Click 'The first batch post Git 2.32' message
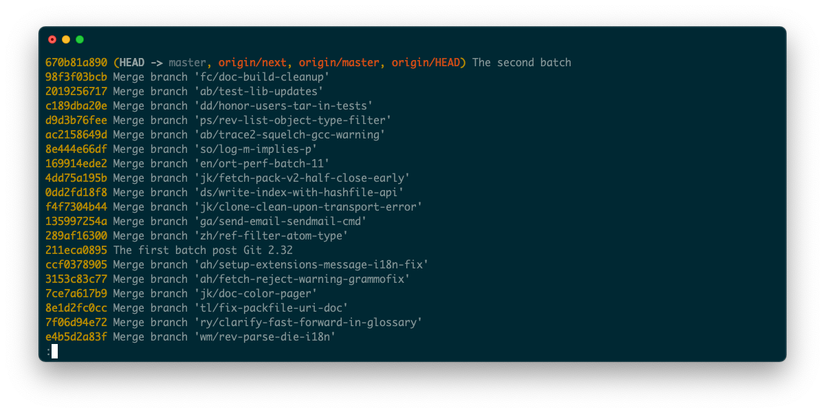The width and height of the screenshot is (825, 413). click(x=203, y=250)
